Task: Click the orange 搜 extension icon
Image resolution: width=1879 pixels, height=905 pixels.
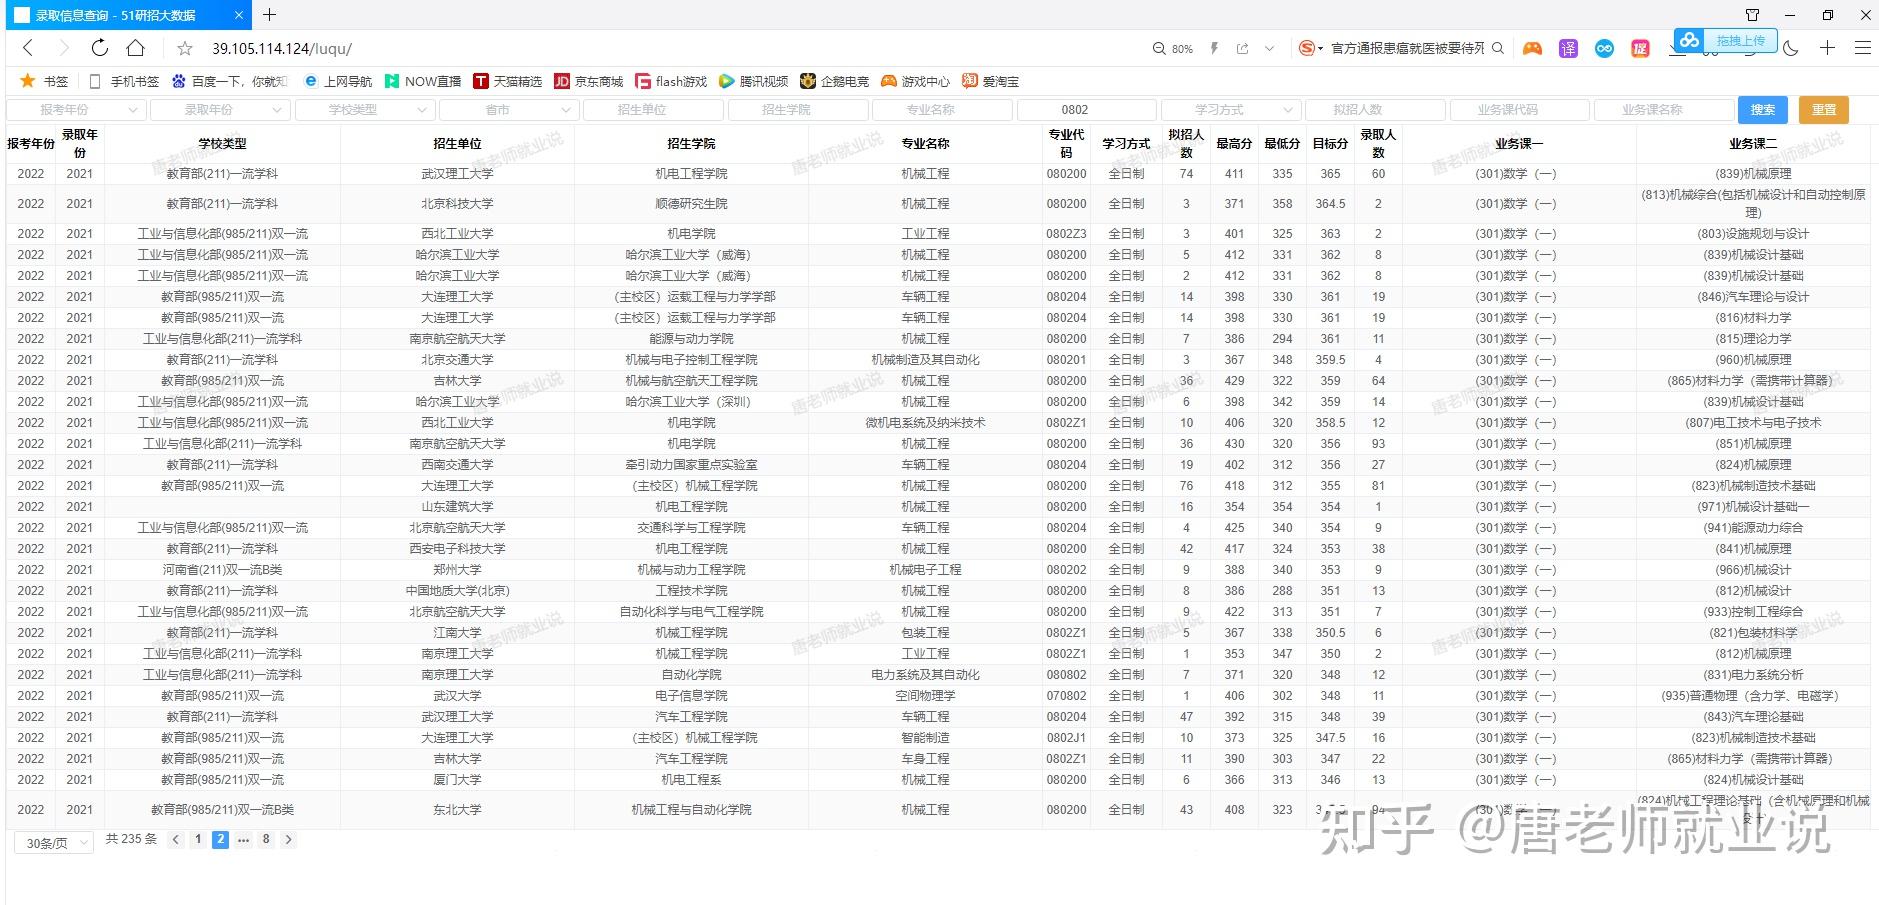Action: click(x=1640, y=48)
